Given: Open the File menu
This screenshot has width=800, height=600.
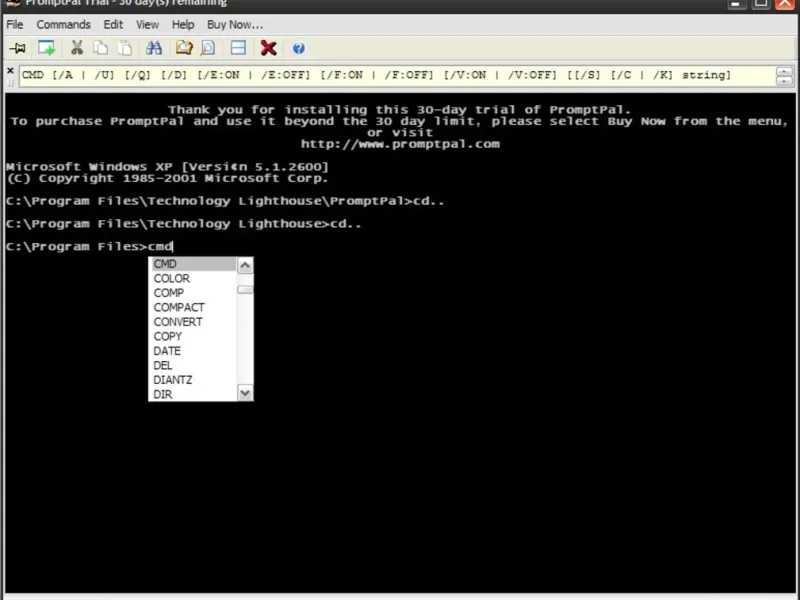Looking at the screenshot, I should [x=14, y=24].
